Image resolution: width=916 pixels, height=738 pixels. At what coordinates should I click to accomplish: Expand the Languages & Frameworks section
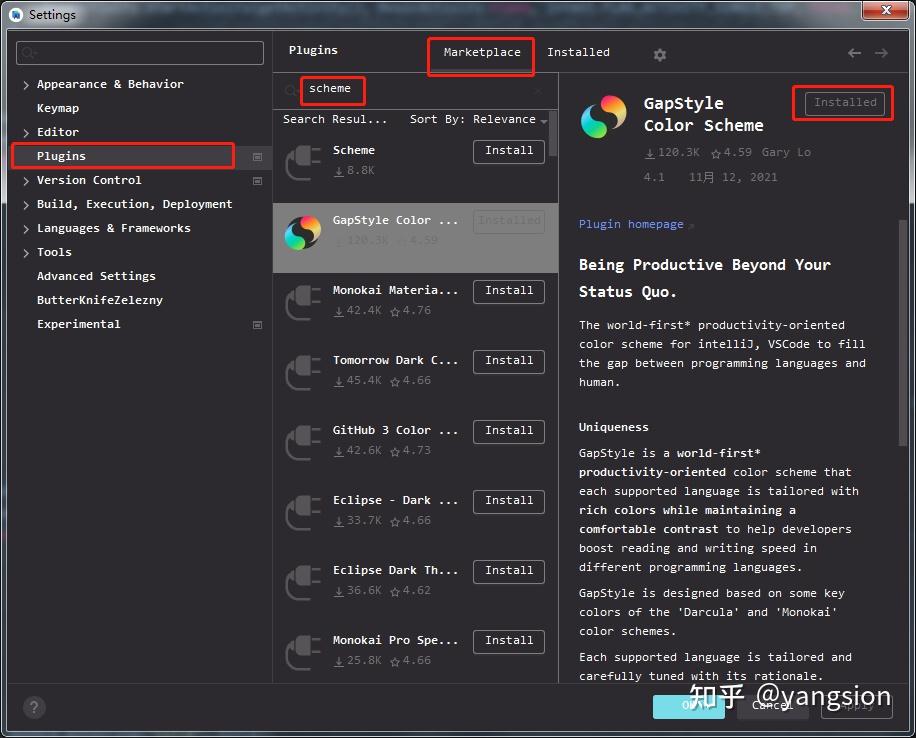click(x=26, y=228)
